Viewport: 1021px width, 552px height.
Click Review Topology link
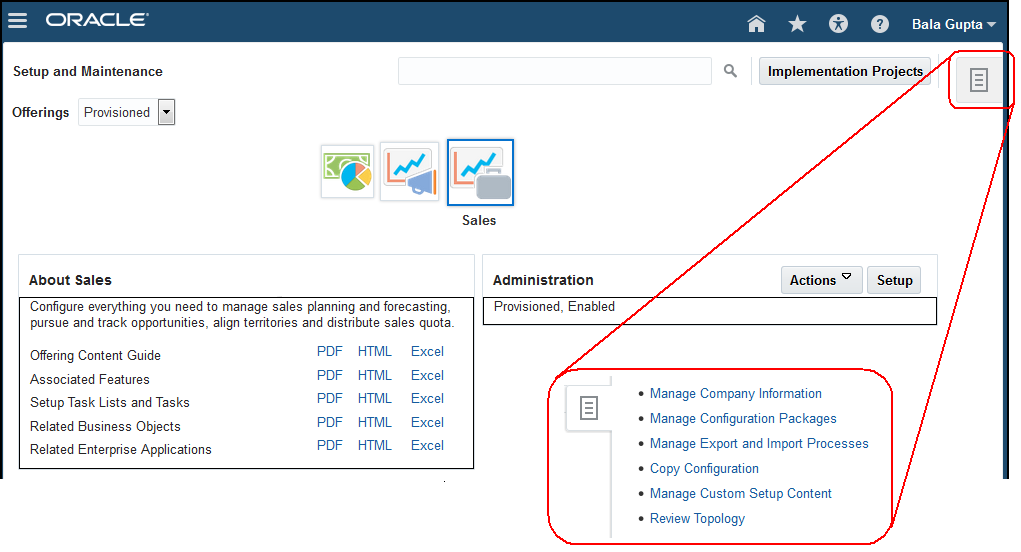[x=697, y=519]
